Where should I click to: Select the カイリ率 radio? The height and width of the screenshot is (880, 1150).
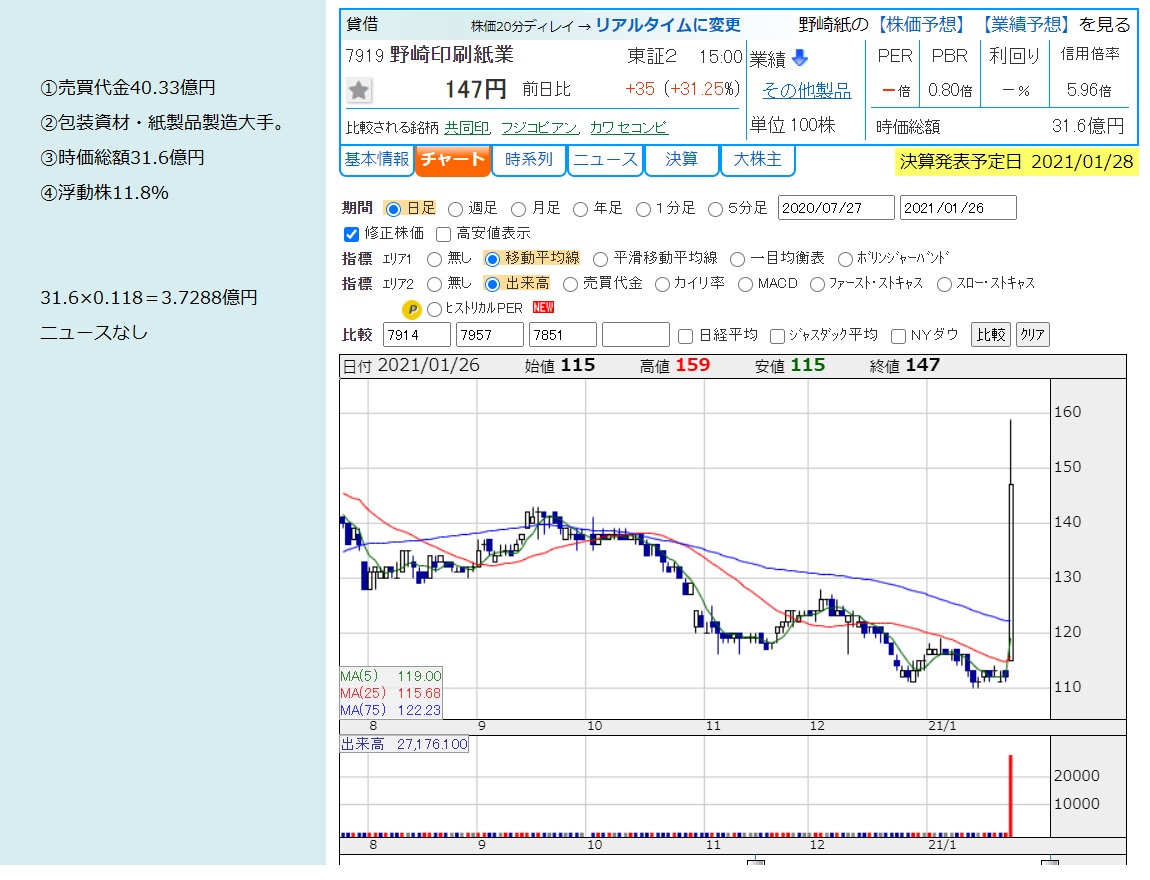pos(662,284)
